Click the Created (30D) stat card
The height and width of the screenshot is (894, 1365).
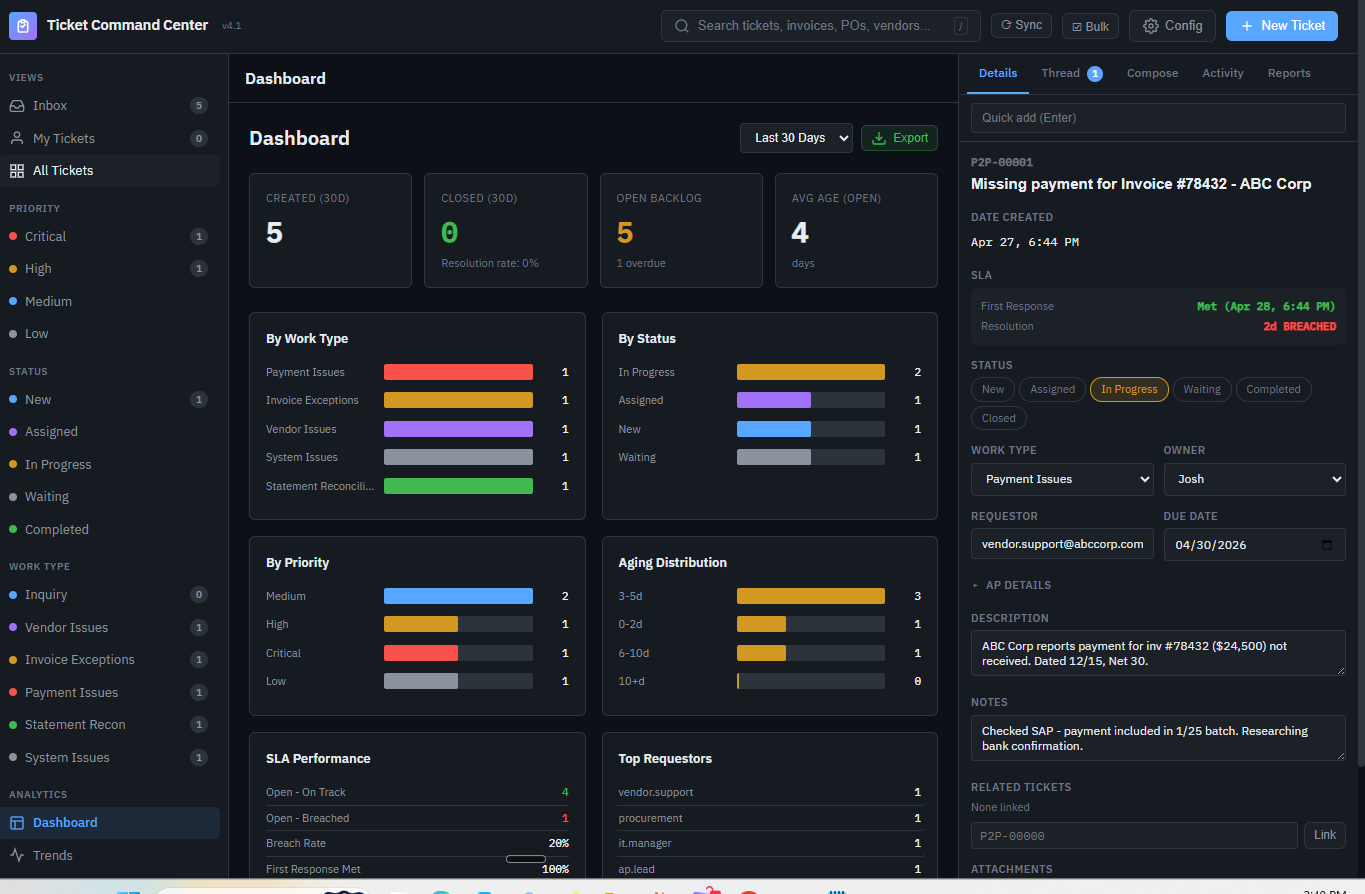(330, 231)
